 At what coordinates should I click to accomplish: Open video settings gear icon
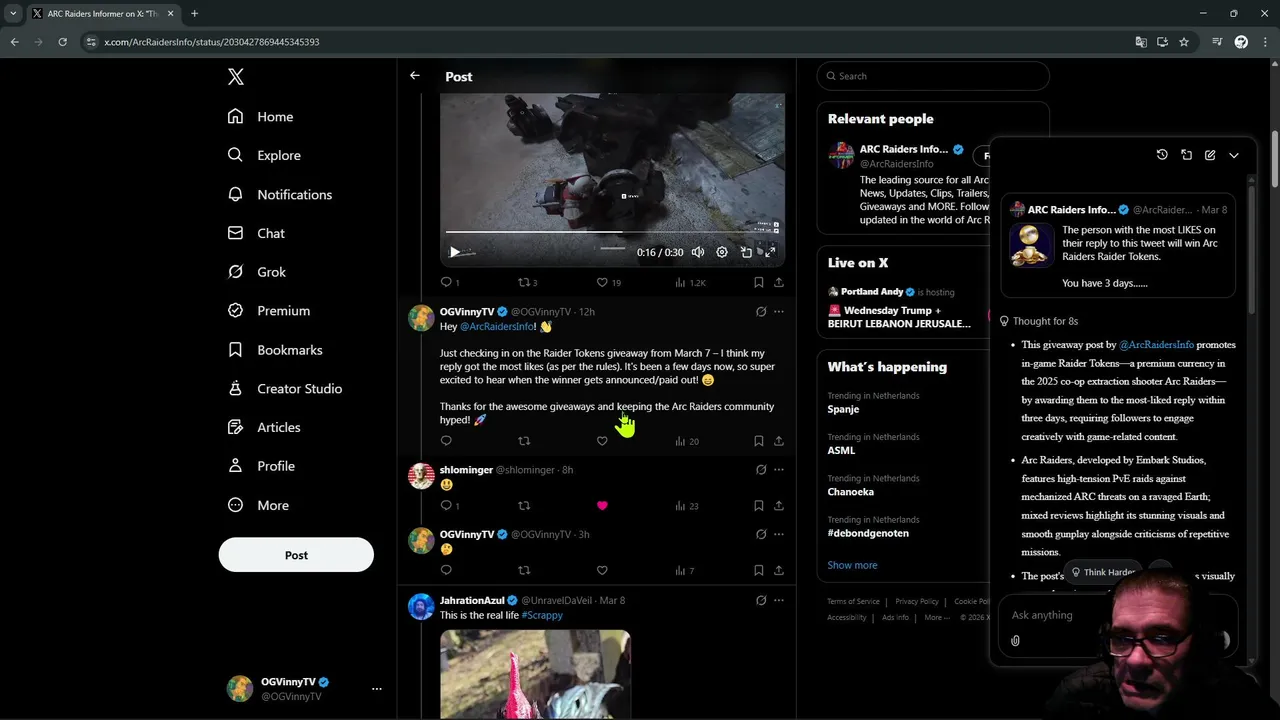point(722,252)
